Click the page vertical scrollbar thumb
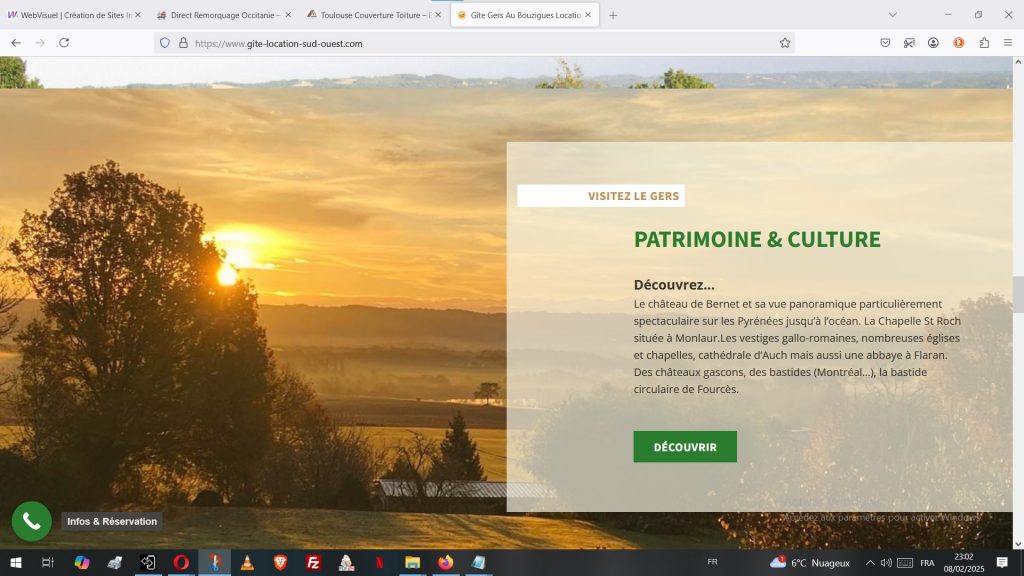This screenshot has height=576, width=1024. (1017, 298)
